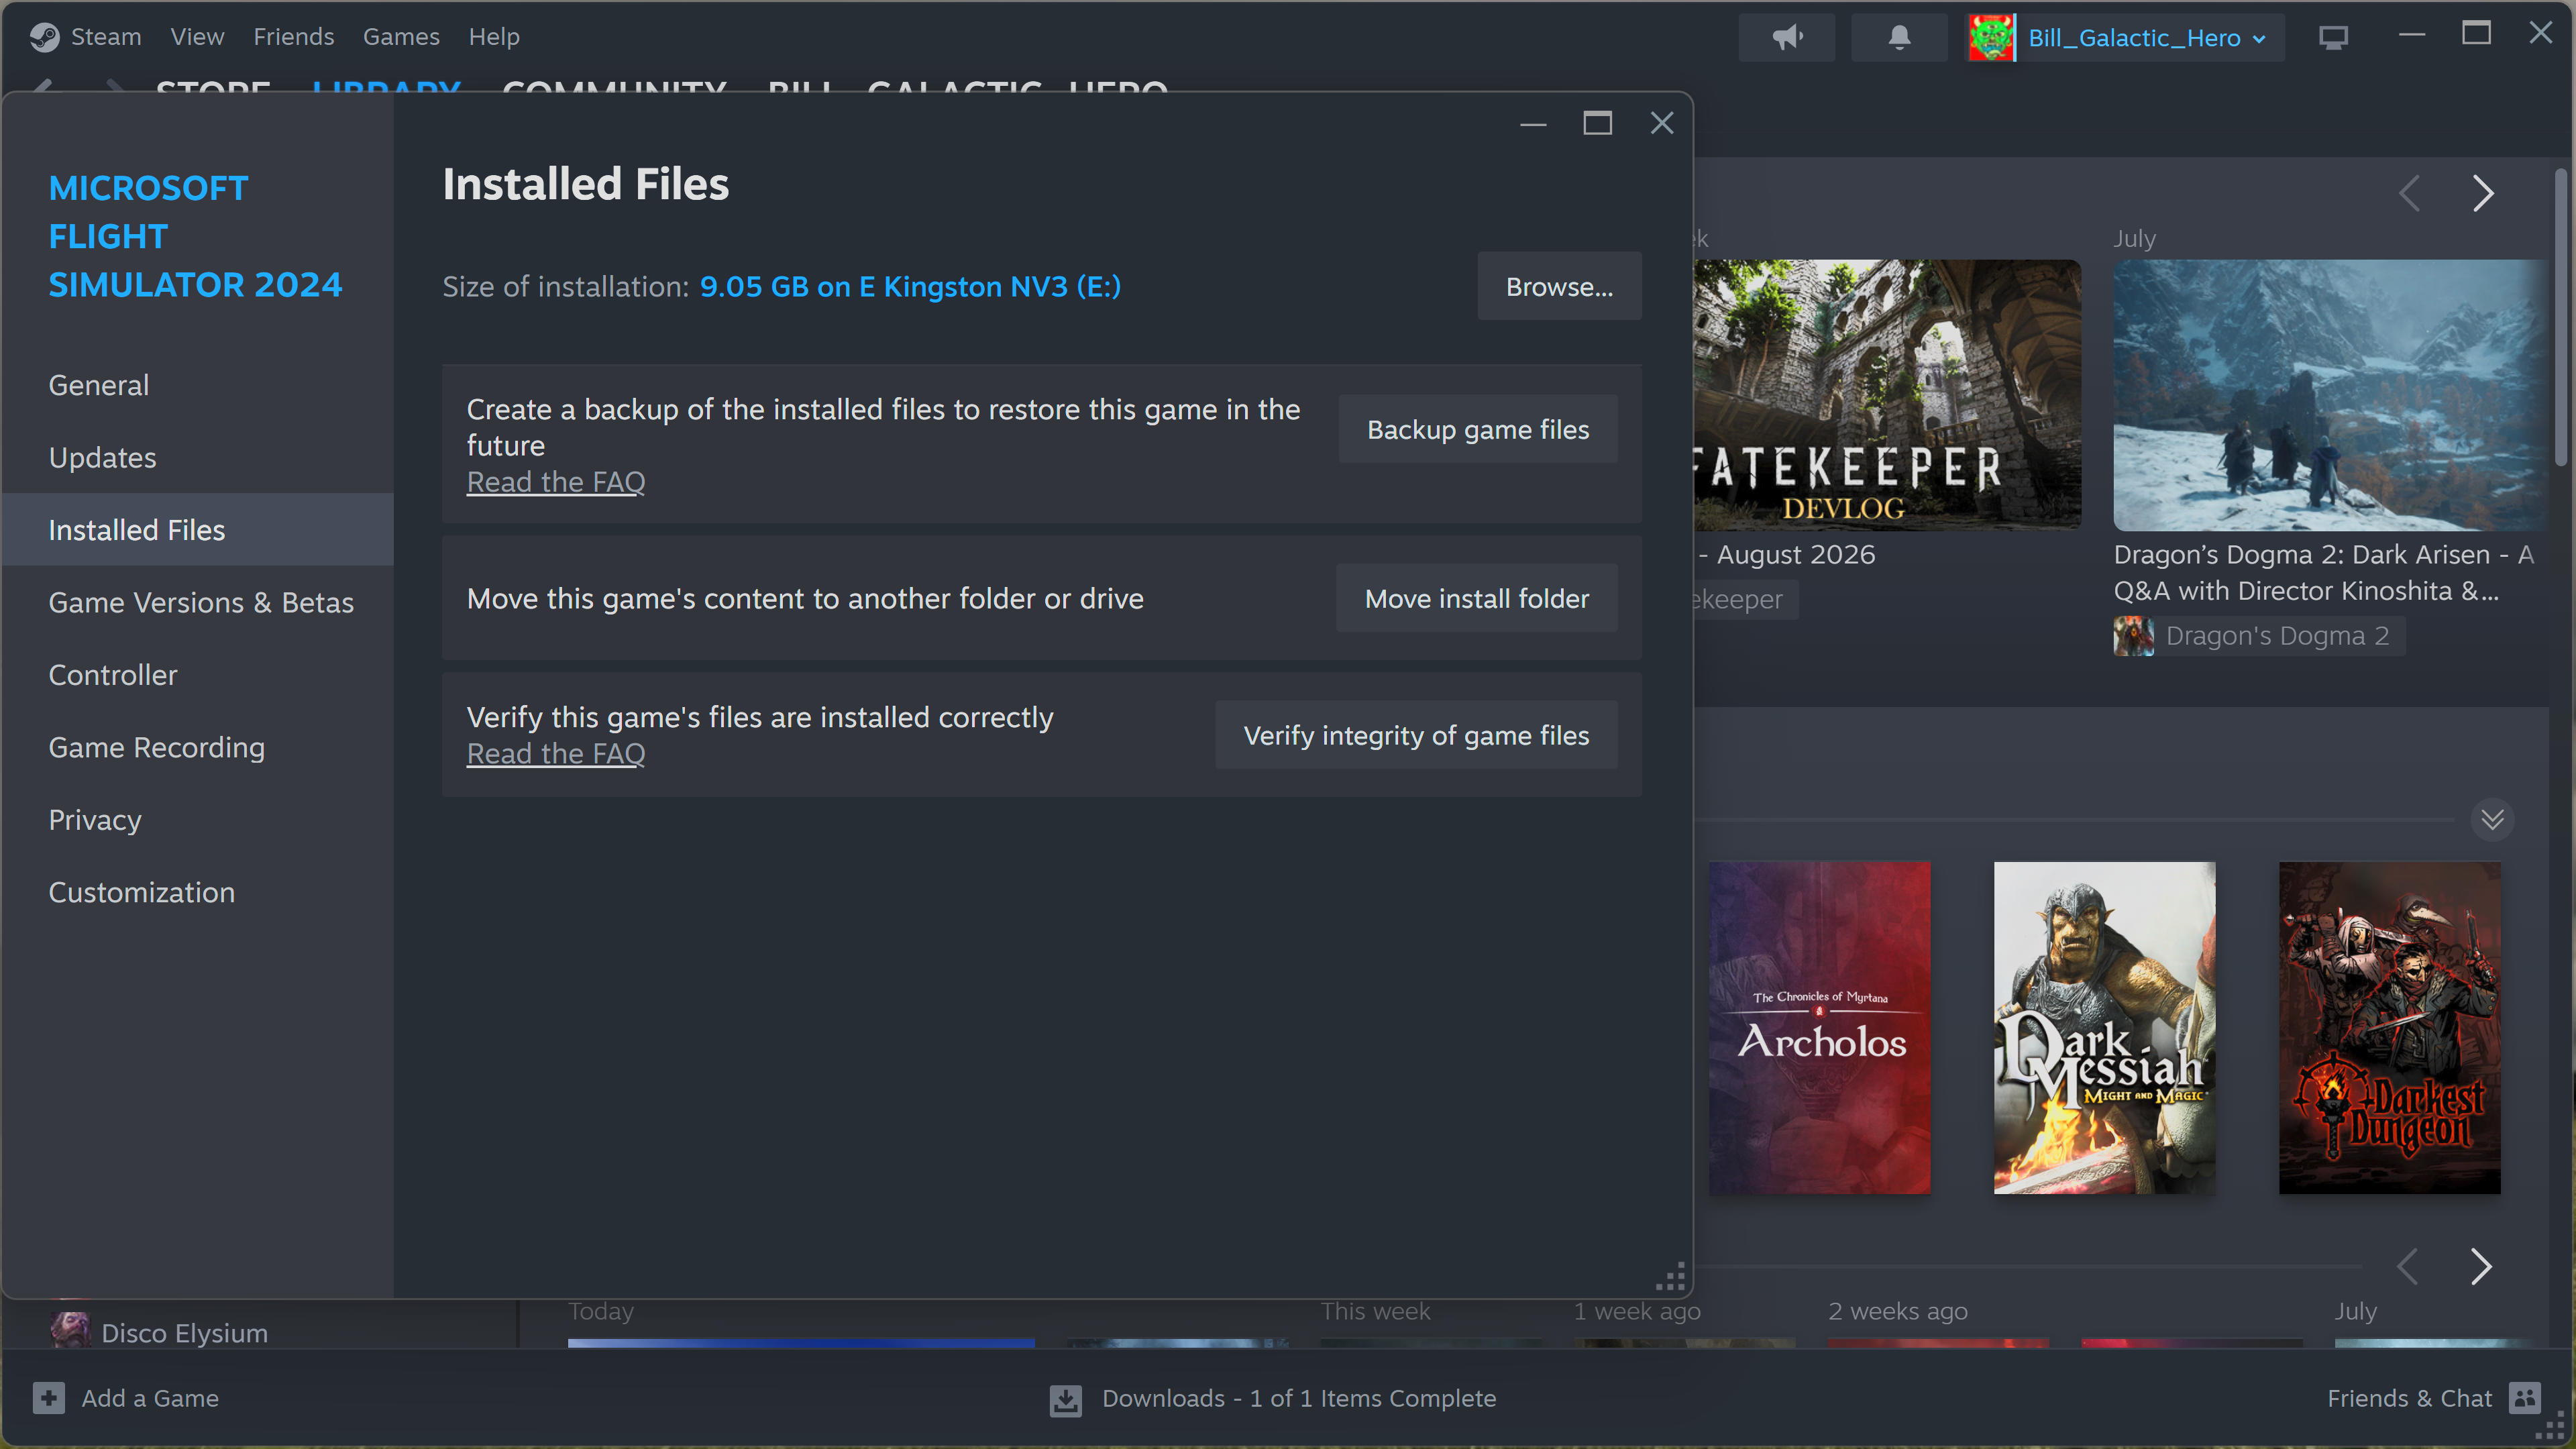Open the Darkest Dungeon game cover
Screen dimensions: 2576x1449
pos(2390,1028)
